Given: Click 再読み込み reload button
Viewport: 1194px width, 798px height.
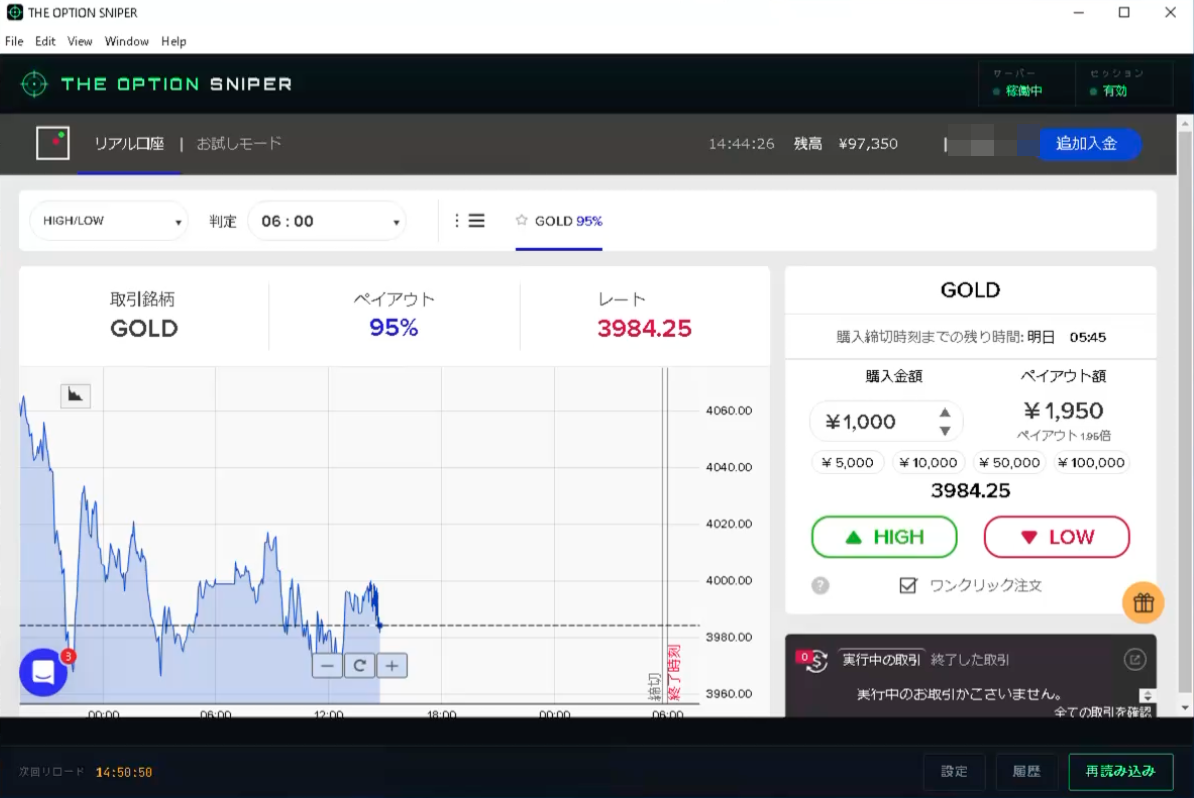Looking at the screenshot, I should tap(1120, 771).
